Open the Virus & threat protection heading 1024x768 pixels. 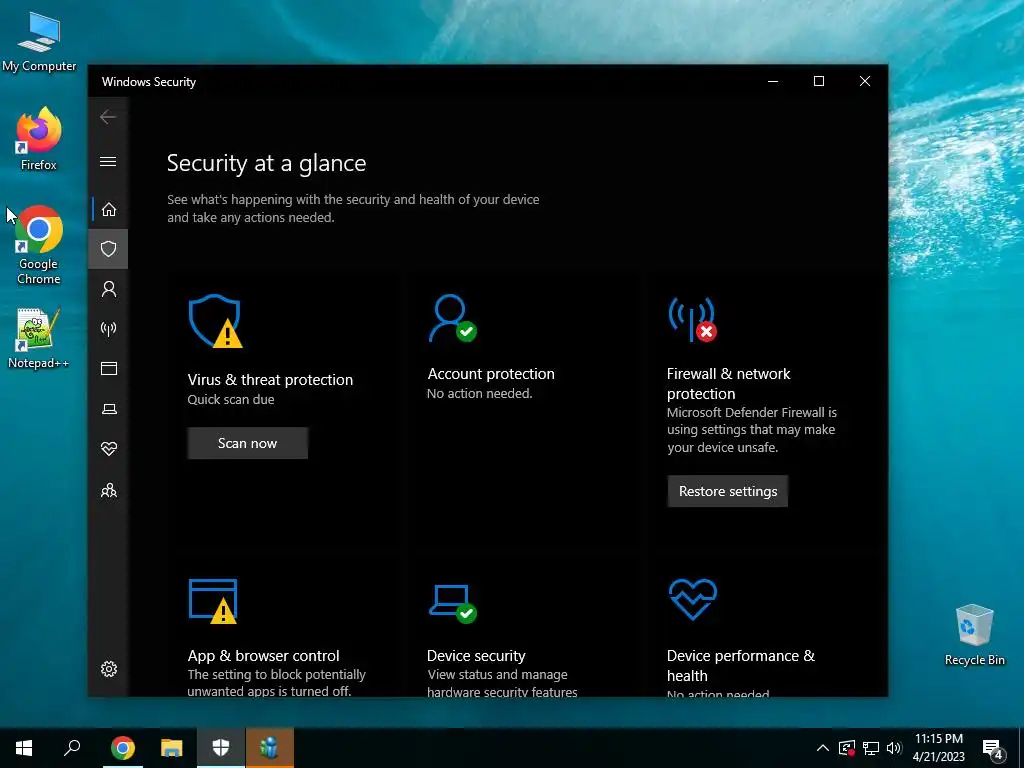tap(270, 379)
